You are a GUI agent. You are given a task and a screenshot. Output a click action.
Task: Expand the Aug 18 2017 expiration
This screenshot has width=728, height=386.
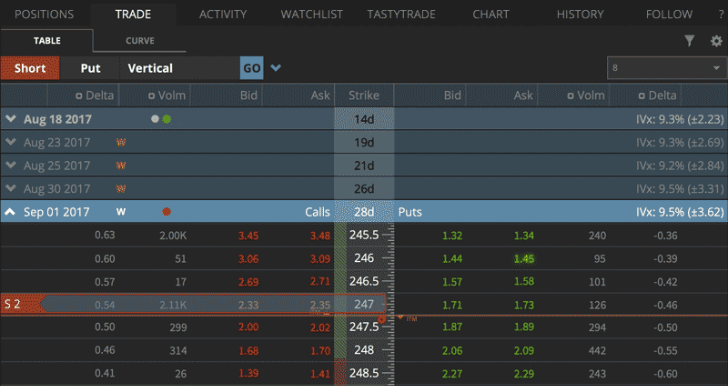(x=10, y=119)
